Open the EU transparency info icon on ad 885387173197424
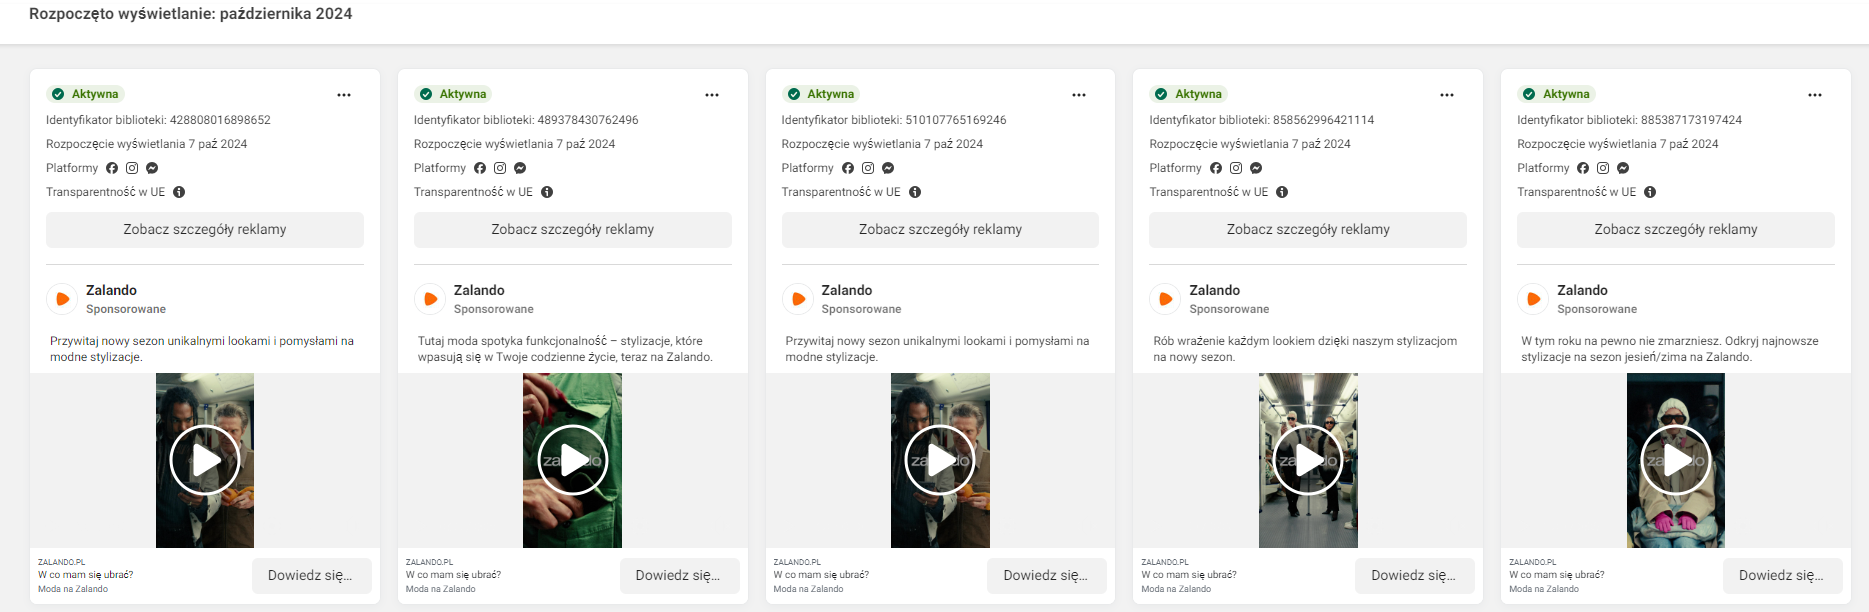 pos(1650,192)
